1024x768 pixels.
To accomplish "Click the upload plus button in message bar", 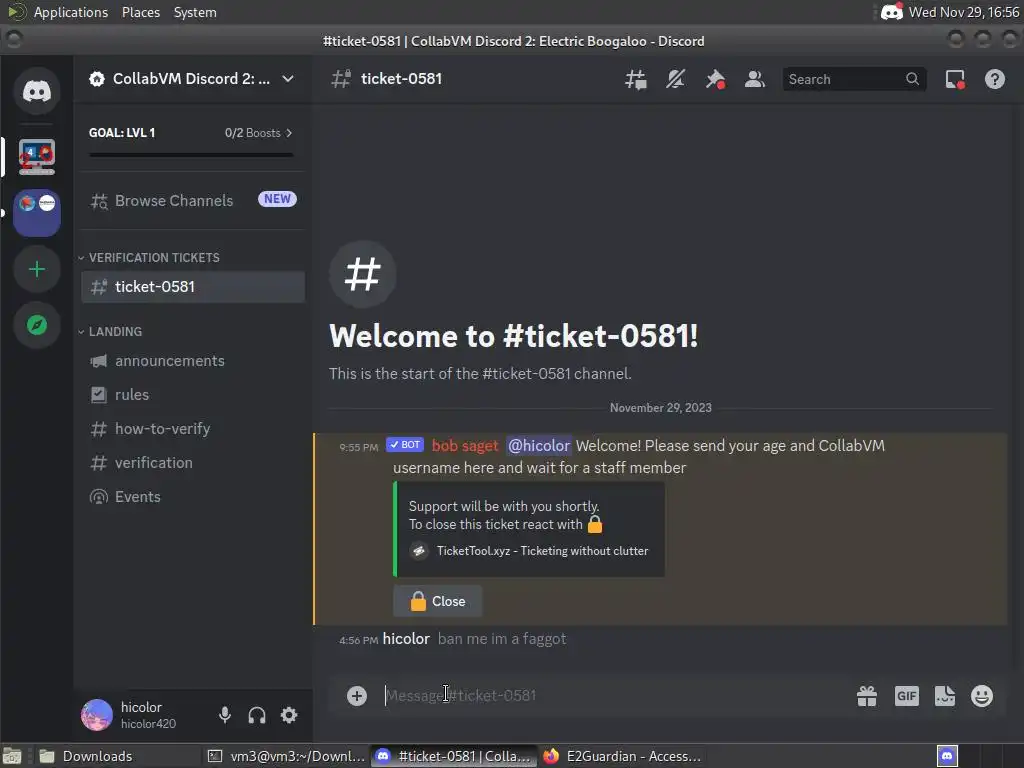I will click(x=357, y=696).
